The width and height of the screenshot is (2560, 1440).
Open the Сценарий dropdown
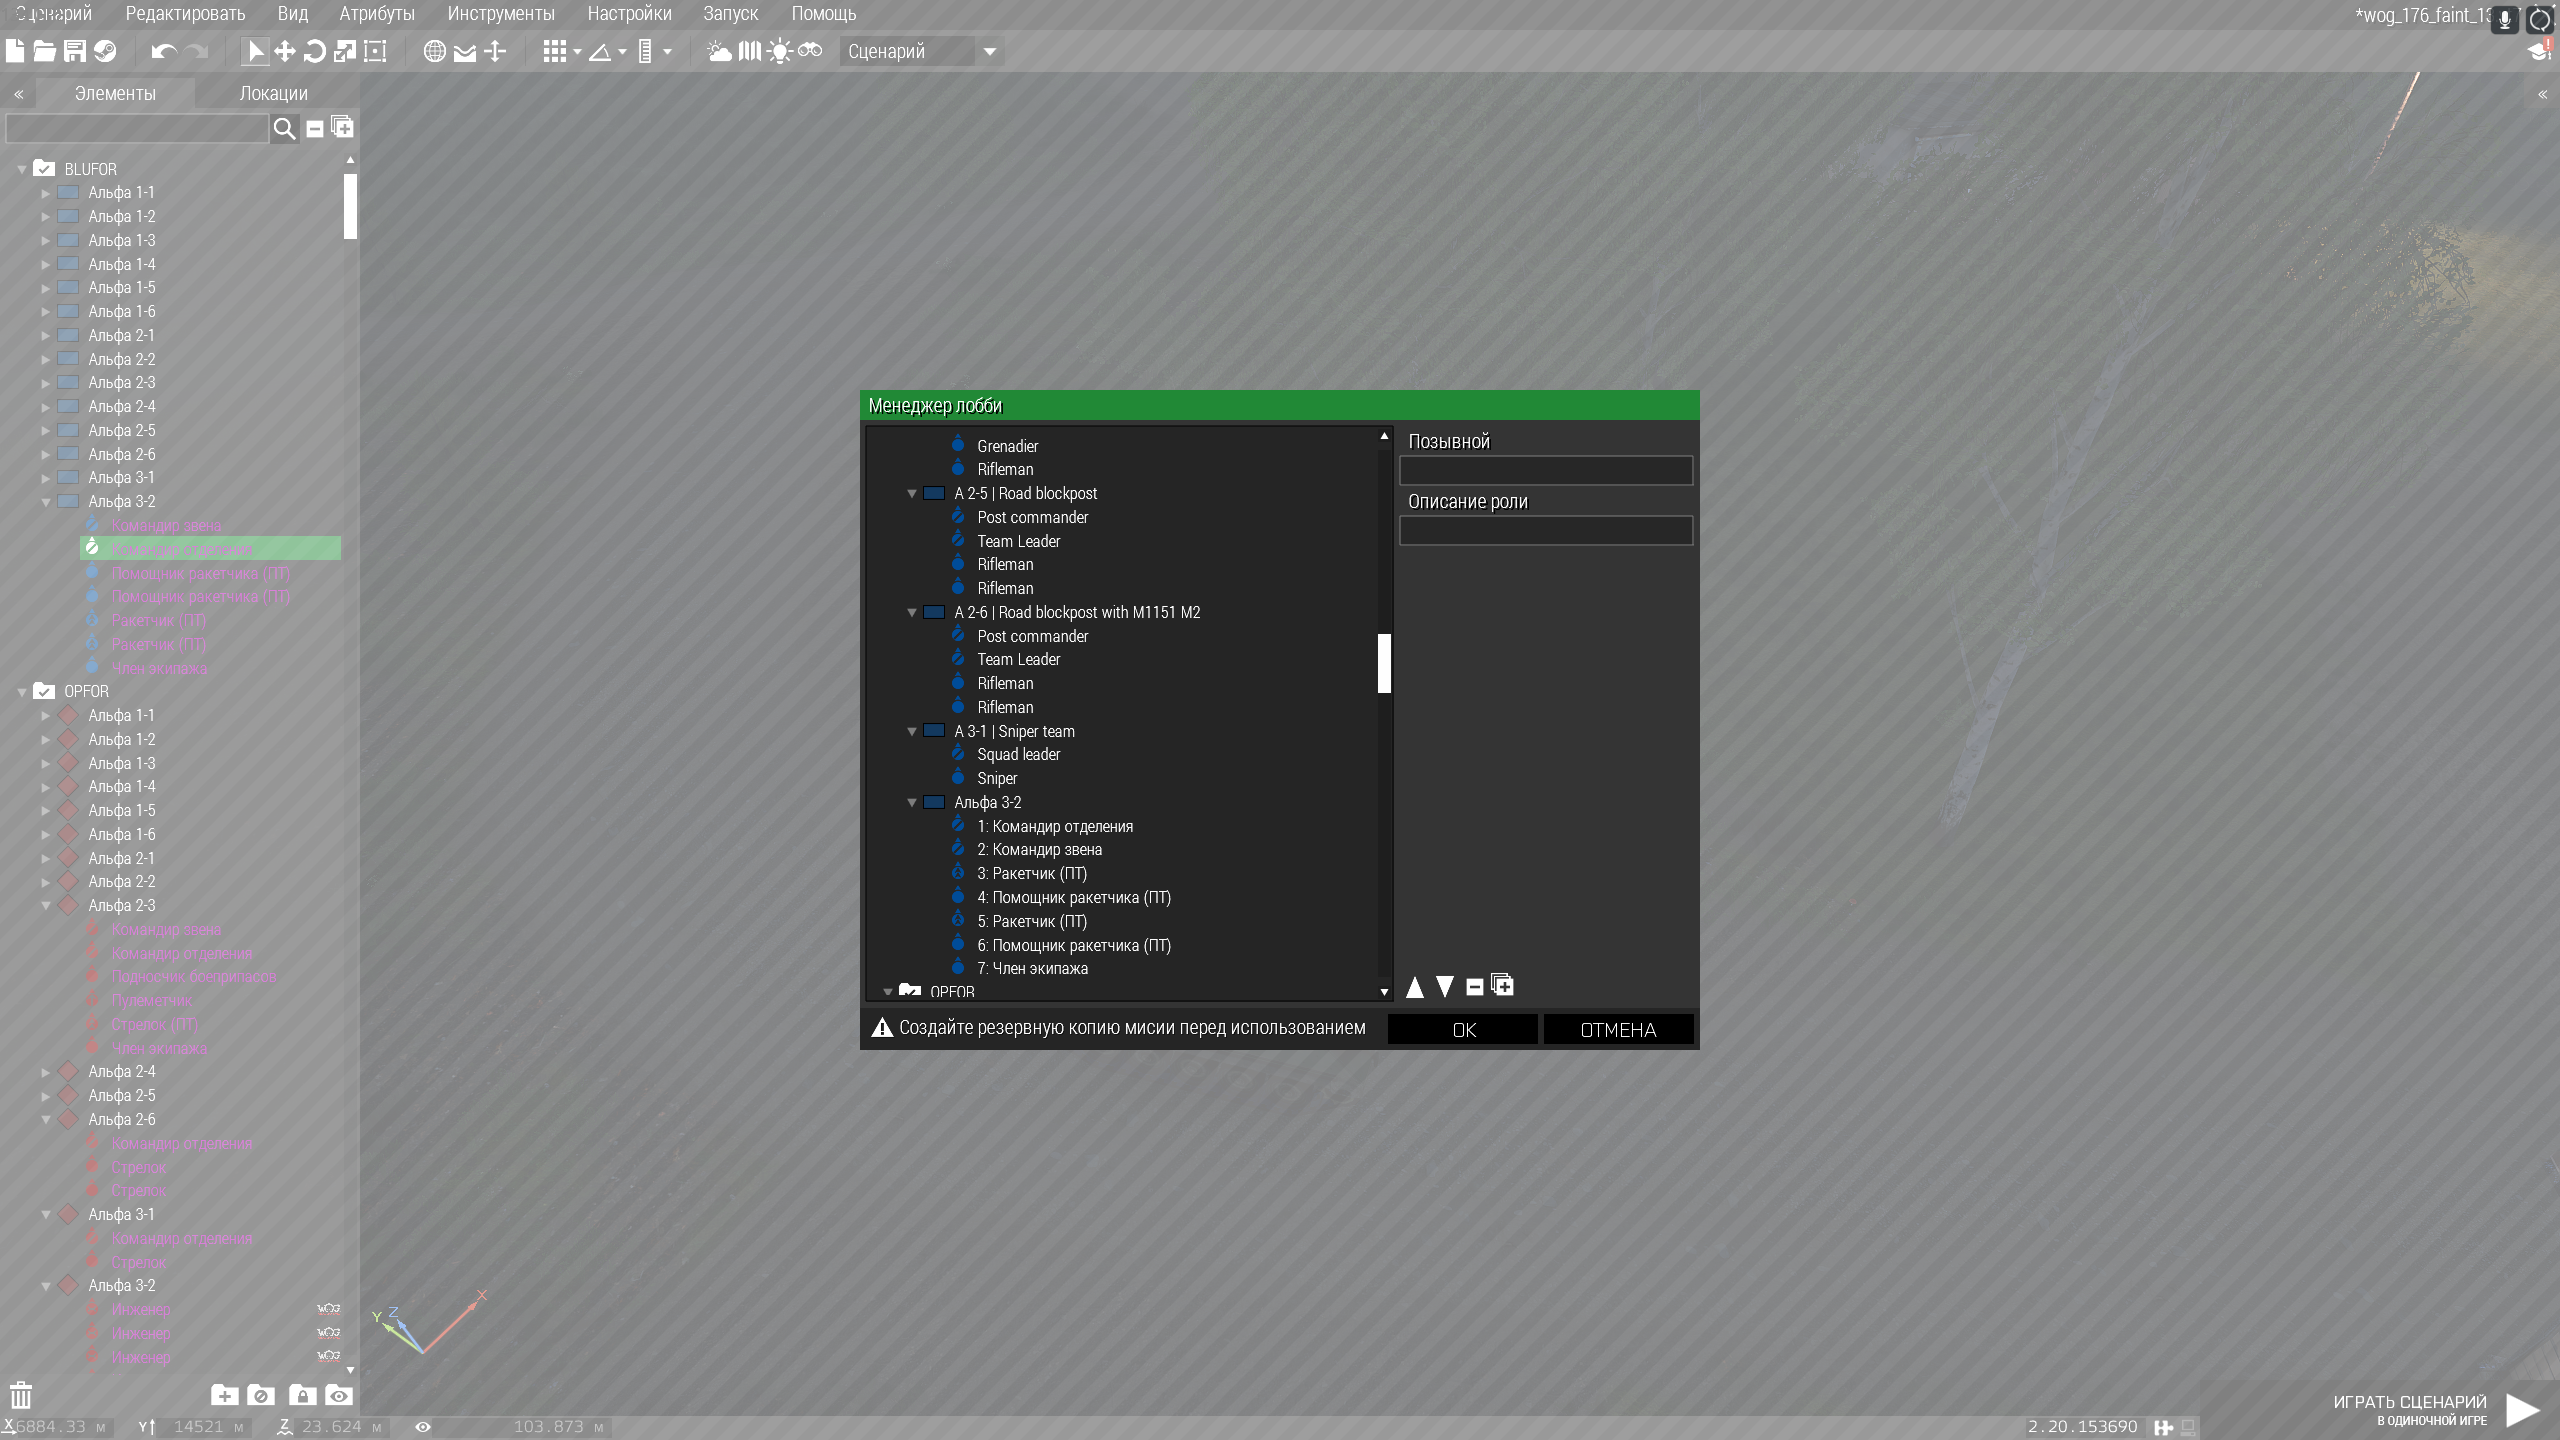point(989,51)
